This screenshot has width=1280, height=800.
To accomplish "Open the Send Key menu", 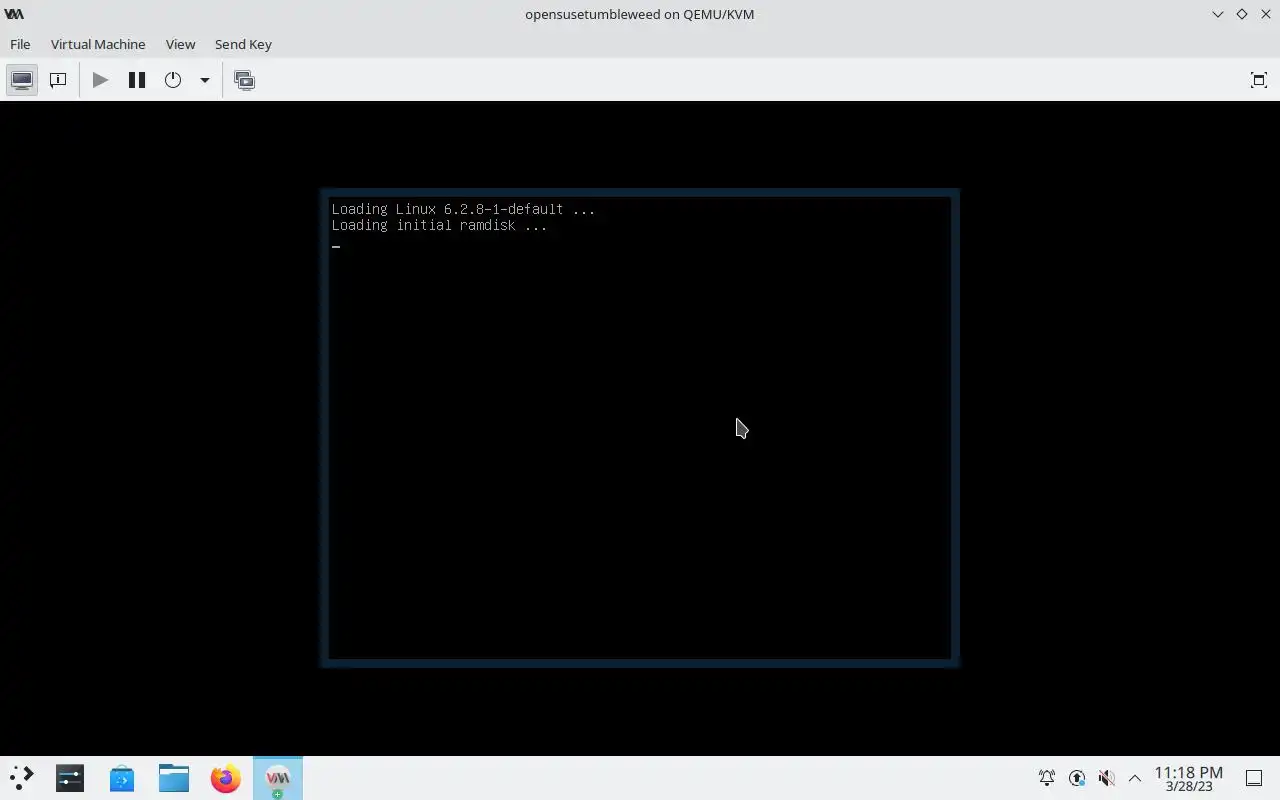I will click(x=243, y=44).
